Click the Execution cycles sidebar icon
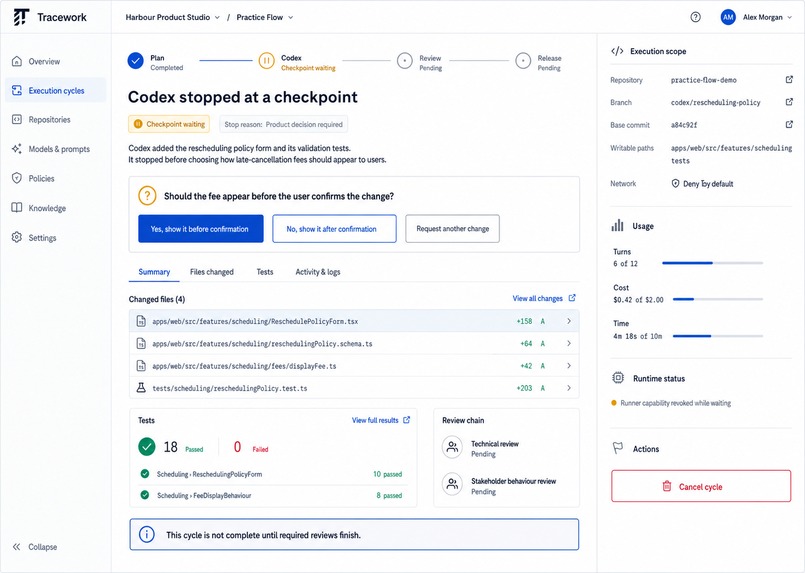 tap(16, 90)
